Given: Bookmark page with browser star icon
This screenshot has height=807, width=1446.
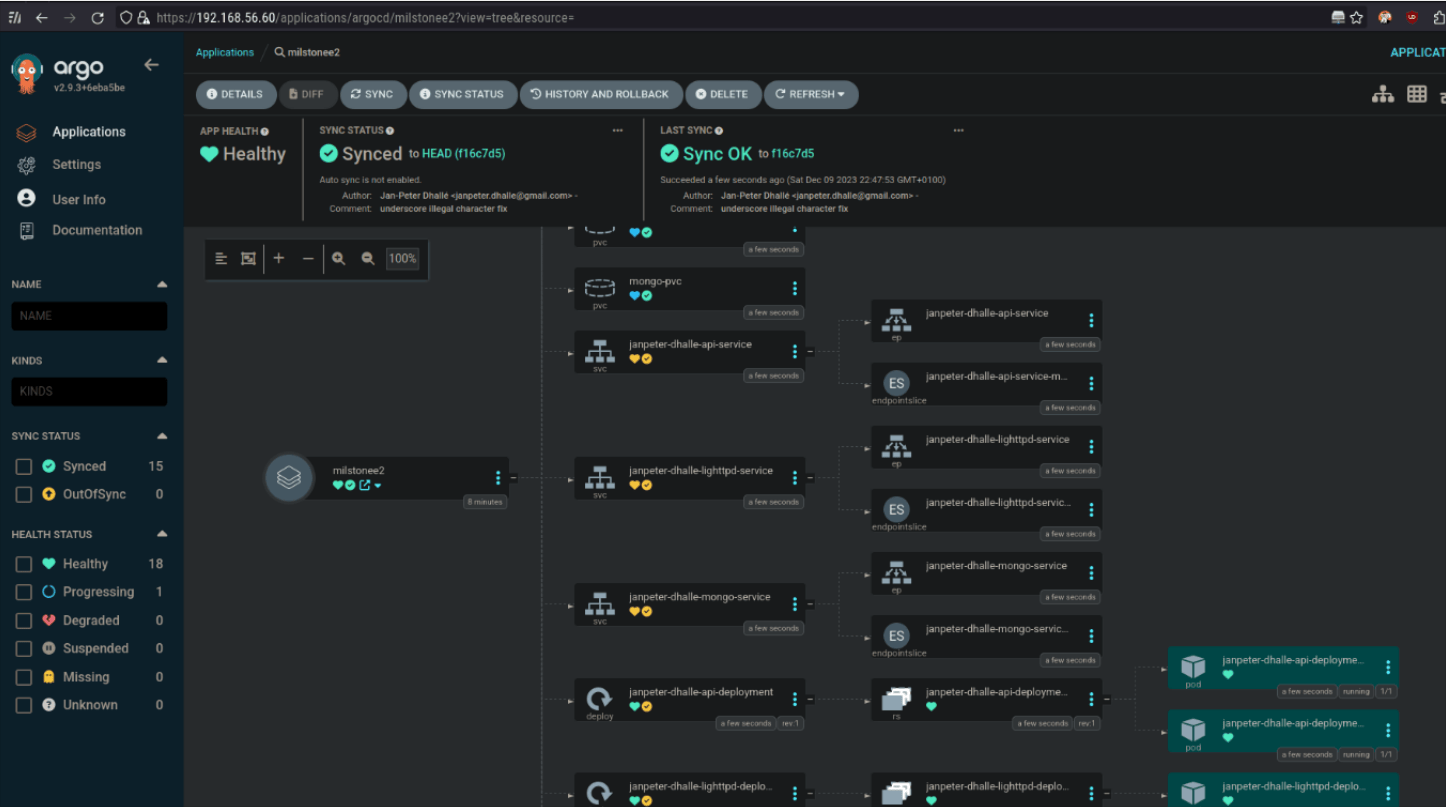Looking at the screenshot, I should point(1356,18).
